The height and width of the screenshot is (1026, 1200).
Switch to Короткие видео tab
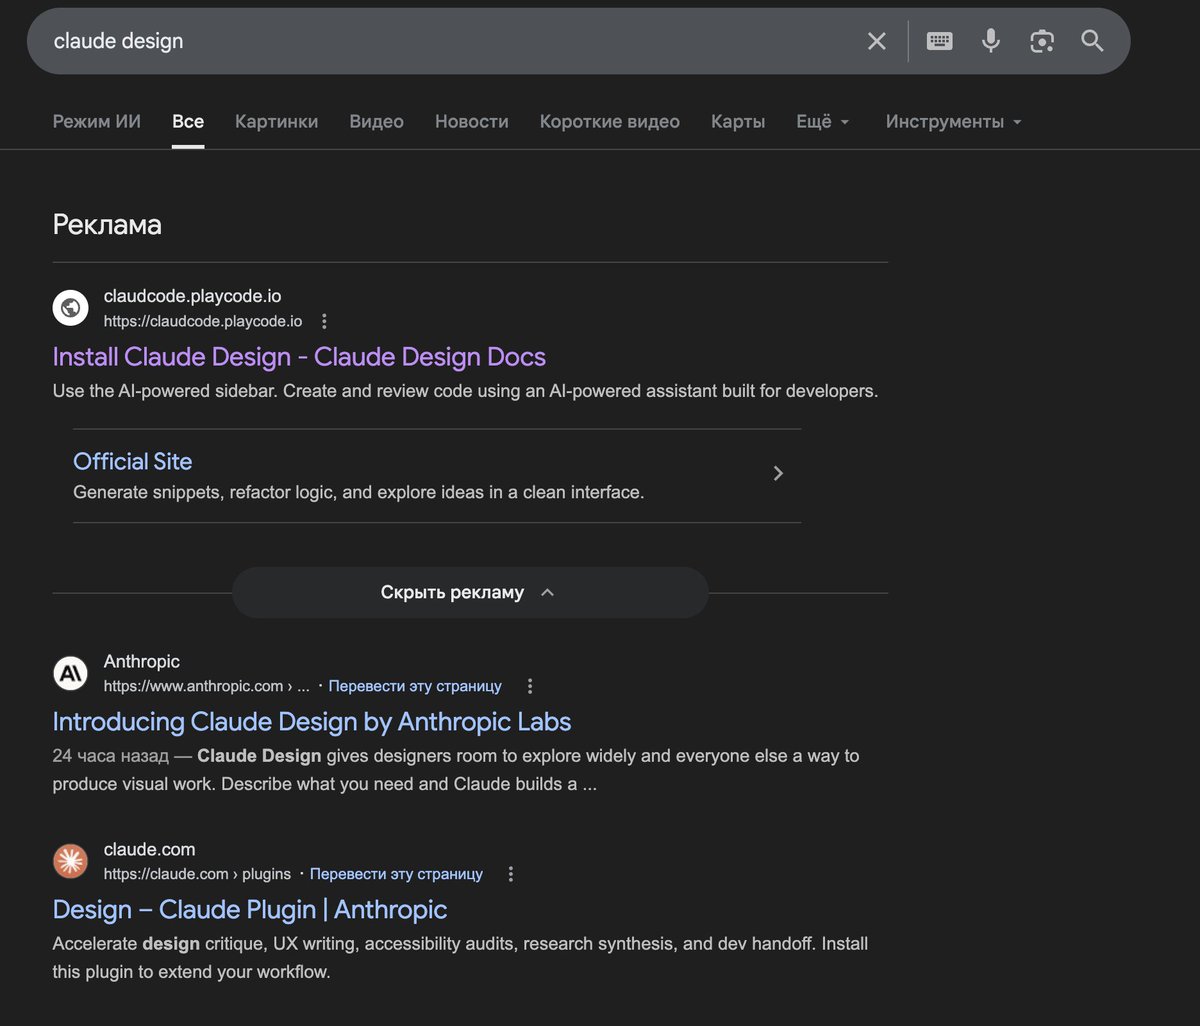610,121
